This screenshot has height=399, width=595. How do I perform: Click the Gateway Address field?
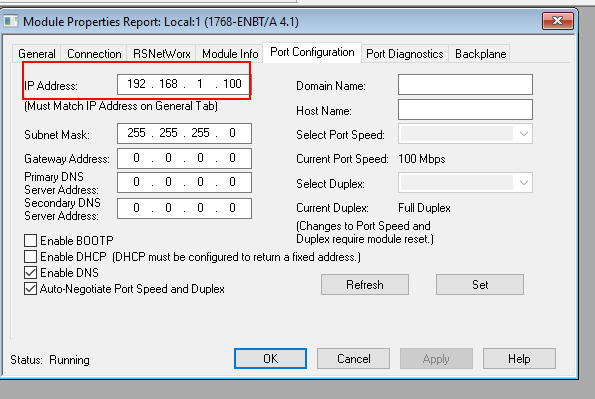(x=184, y=158)
